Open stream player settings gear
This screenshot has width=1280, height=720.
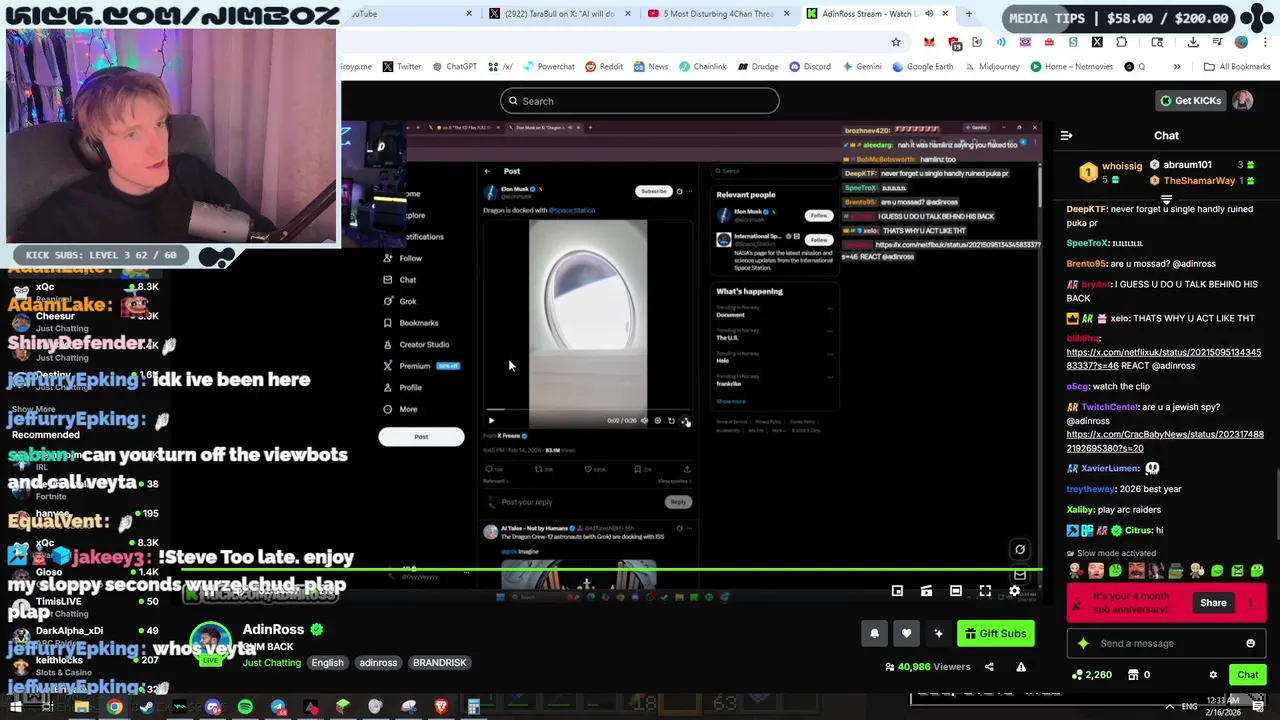point(1014,591)
